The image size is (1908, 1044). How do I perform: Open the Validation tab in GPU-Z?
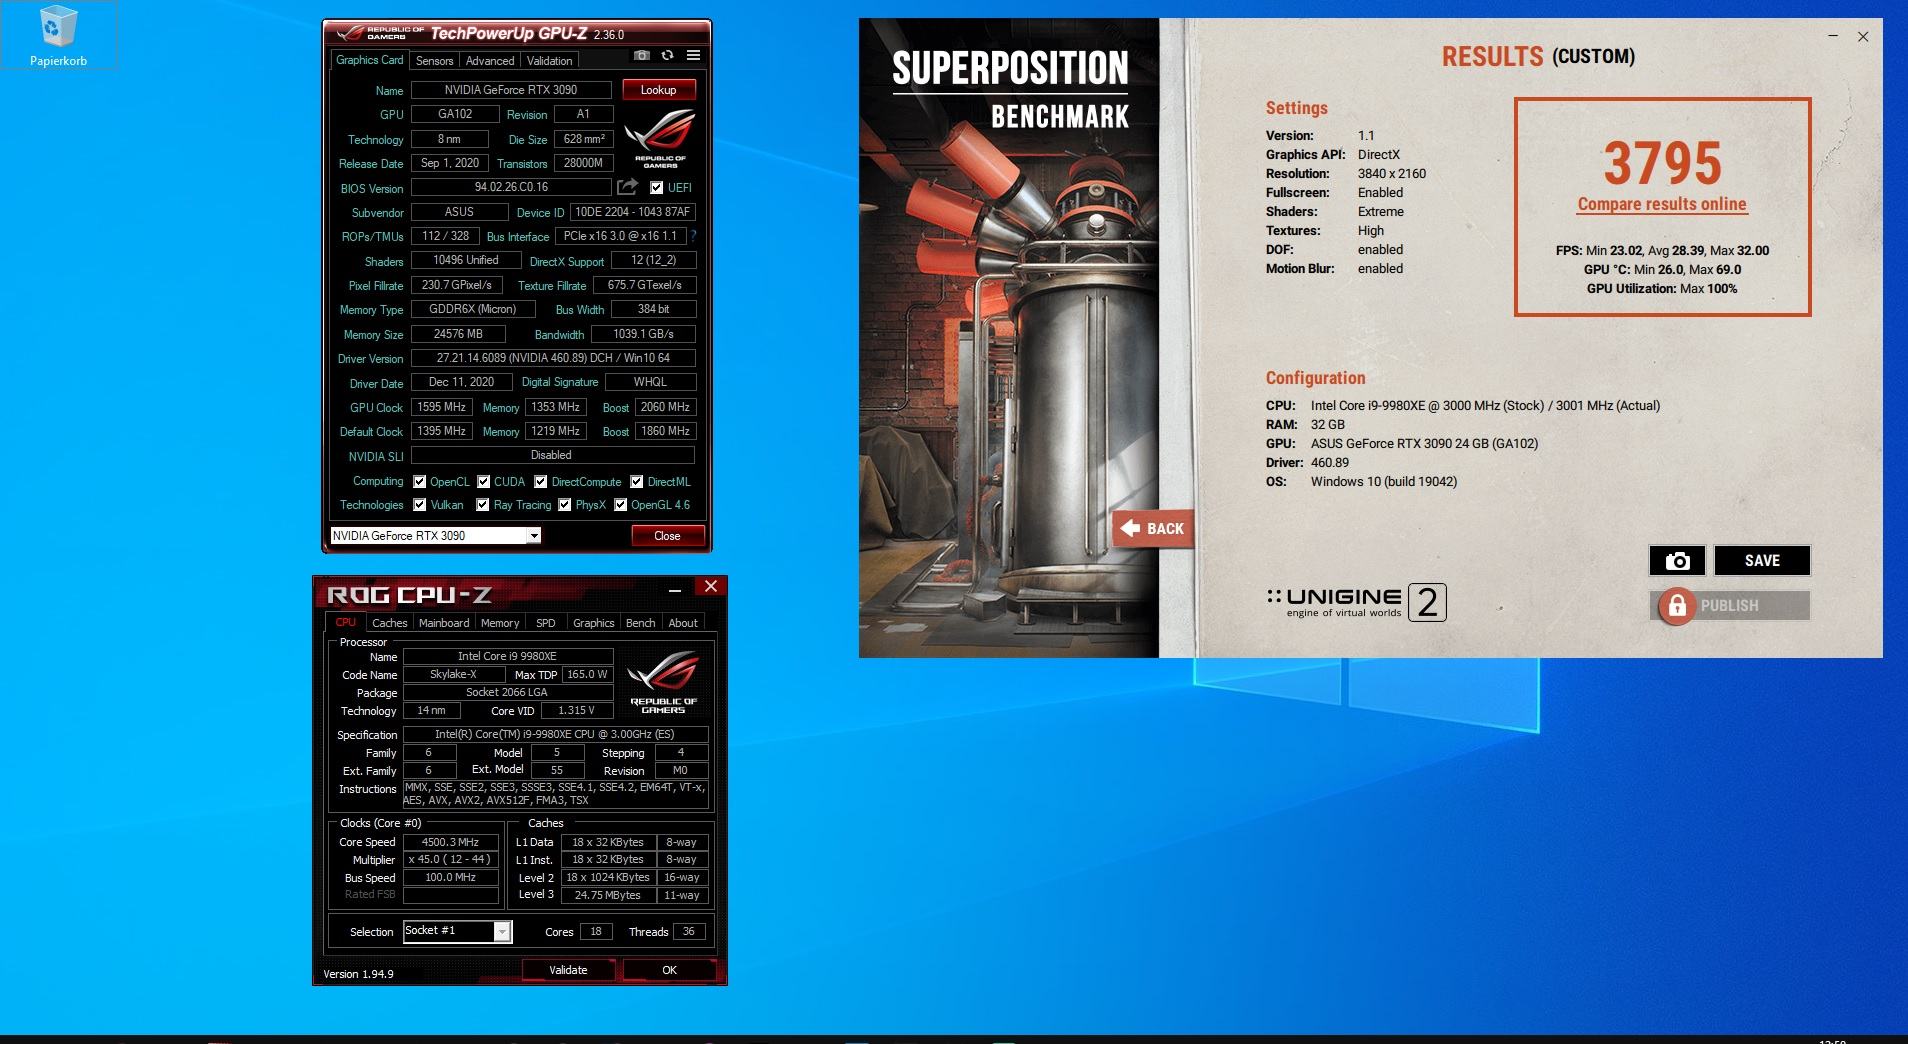click(x=550, y=61)
